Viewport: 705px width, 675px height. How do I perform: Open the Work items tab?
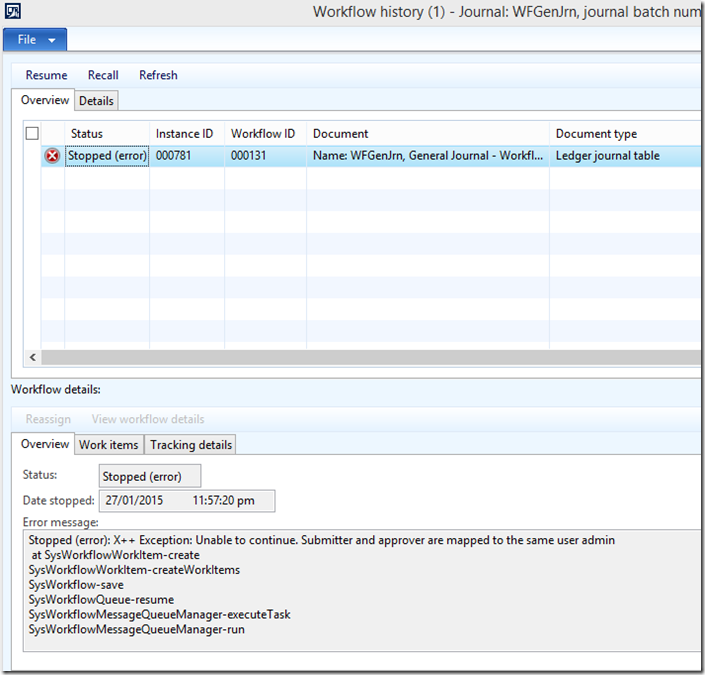pos(109,445)
